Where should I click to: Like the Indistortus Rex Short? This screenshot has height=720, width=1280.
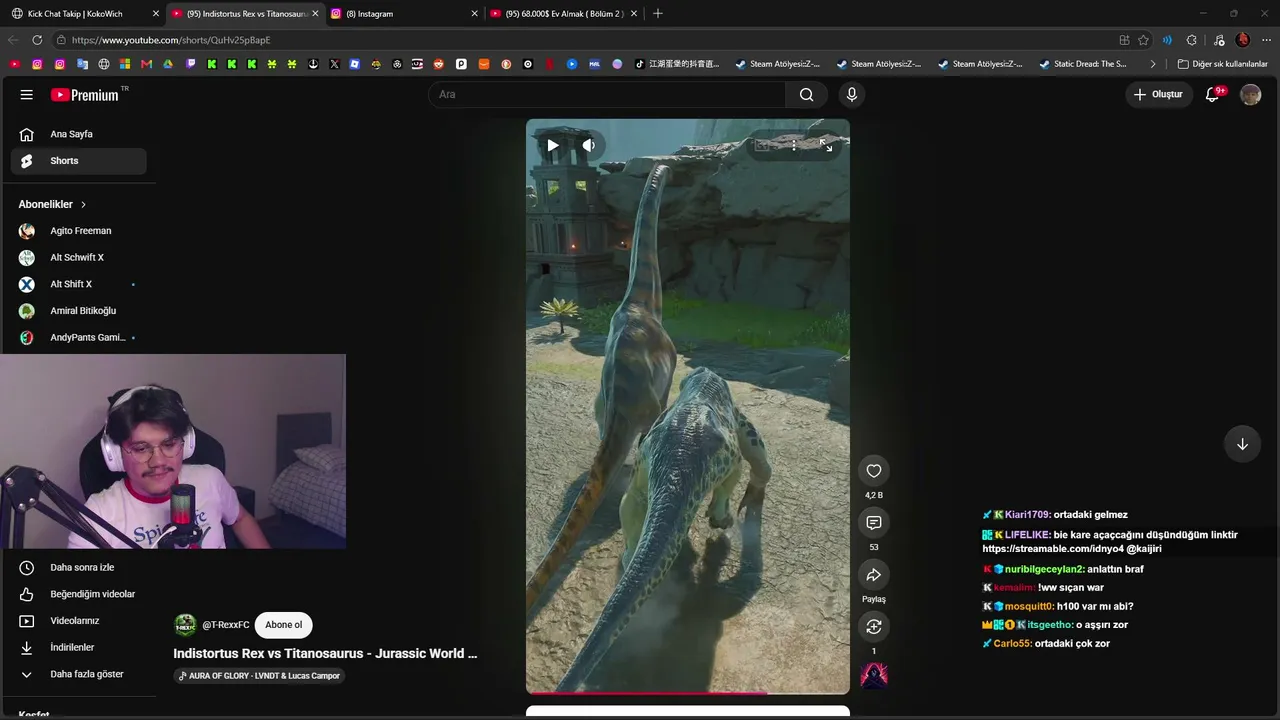click(x=874, y=471)
